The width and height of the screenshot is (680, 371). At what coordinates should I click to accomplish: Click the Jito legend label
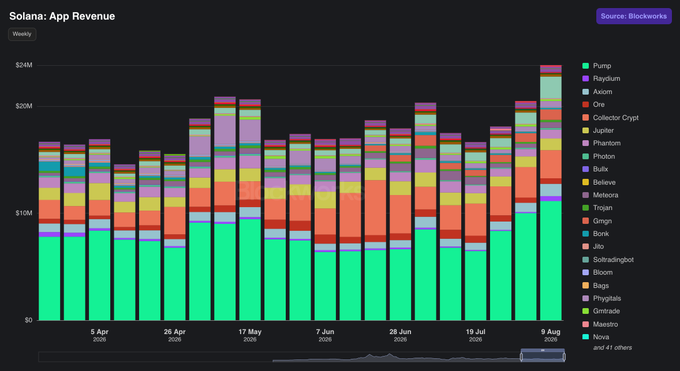click(x=598, y=246)
